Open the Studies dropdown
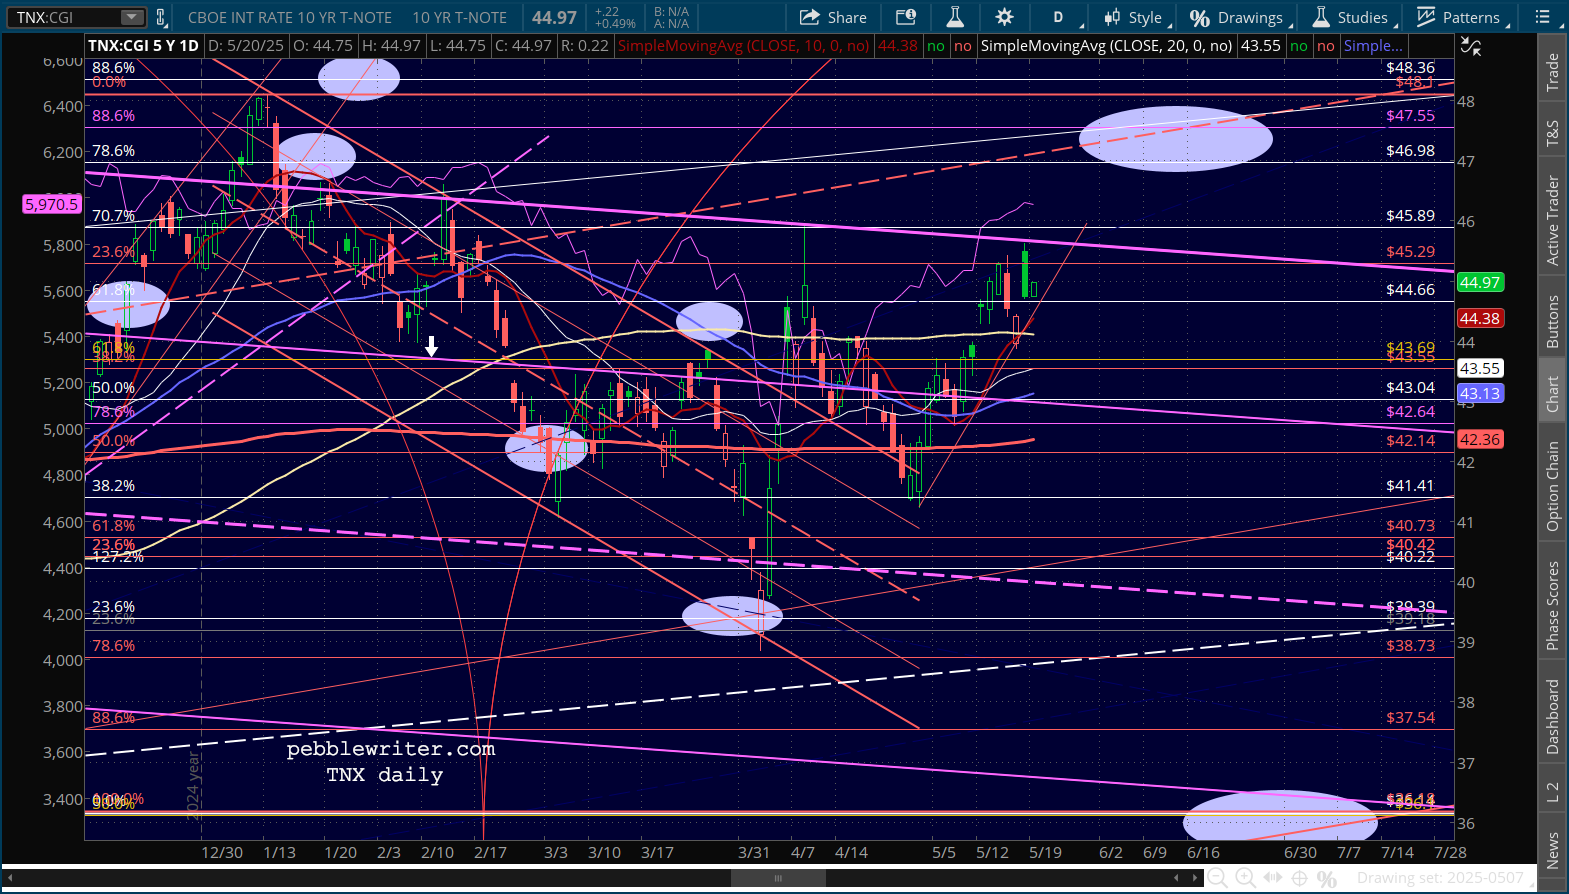This screenshot has width=1569, height=894. click(x=1350, y=17)
